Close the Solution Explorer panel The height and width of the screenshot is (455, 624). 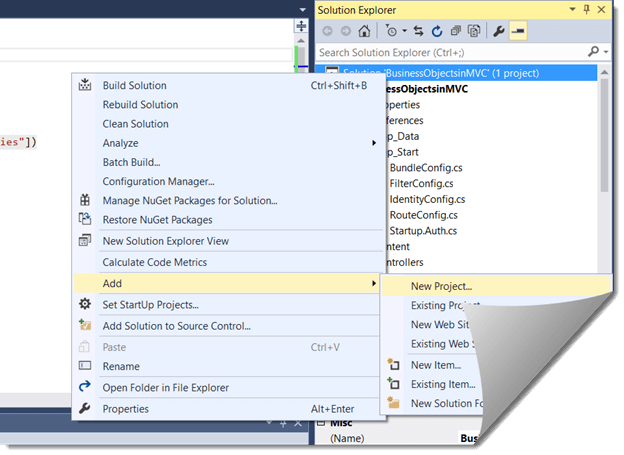(x=602, y=10)
